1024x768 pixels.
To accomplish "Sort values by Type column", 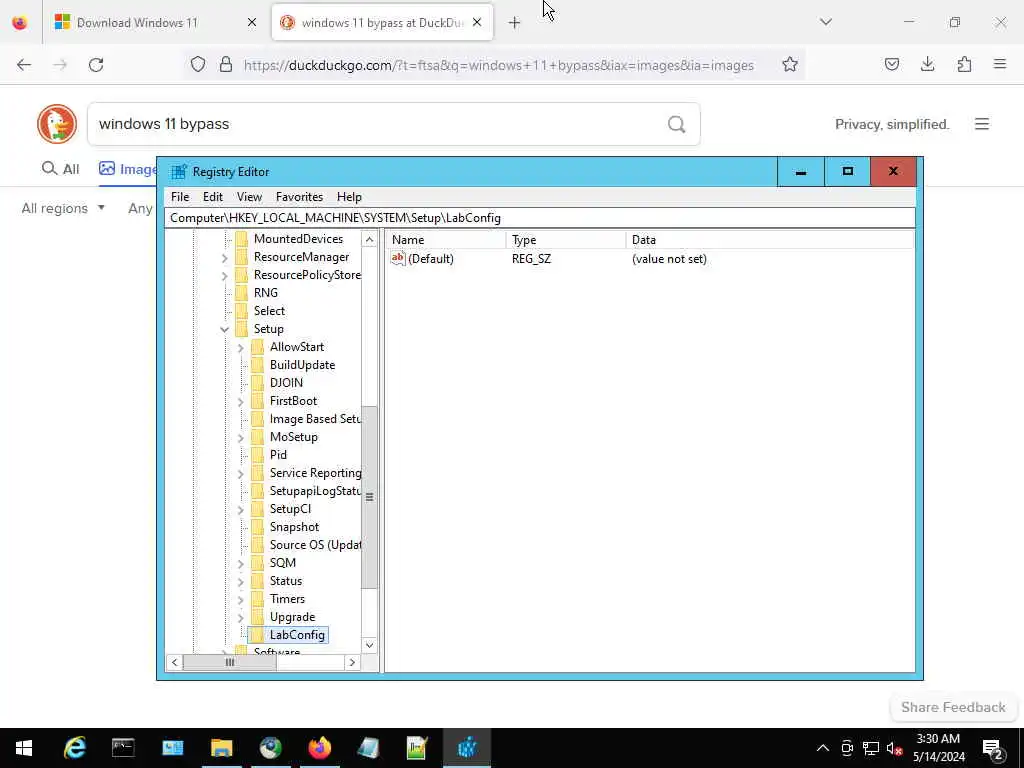I will (x=566, y=240).
